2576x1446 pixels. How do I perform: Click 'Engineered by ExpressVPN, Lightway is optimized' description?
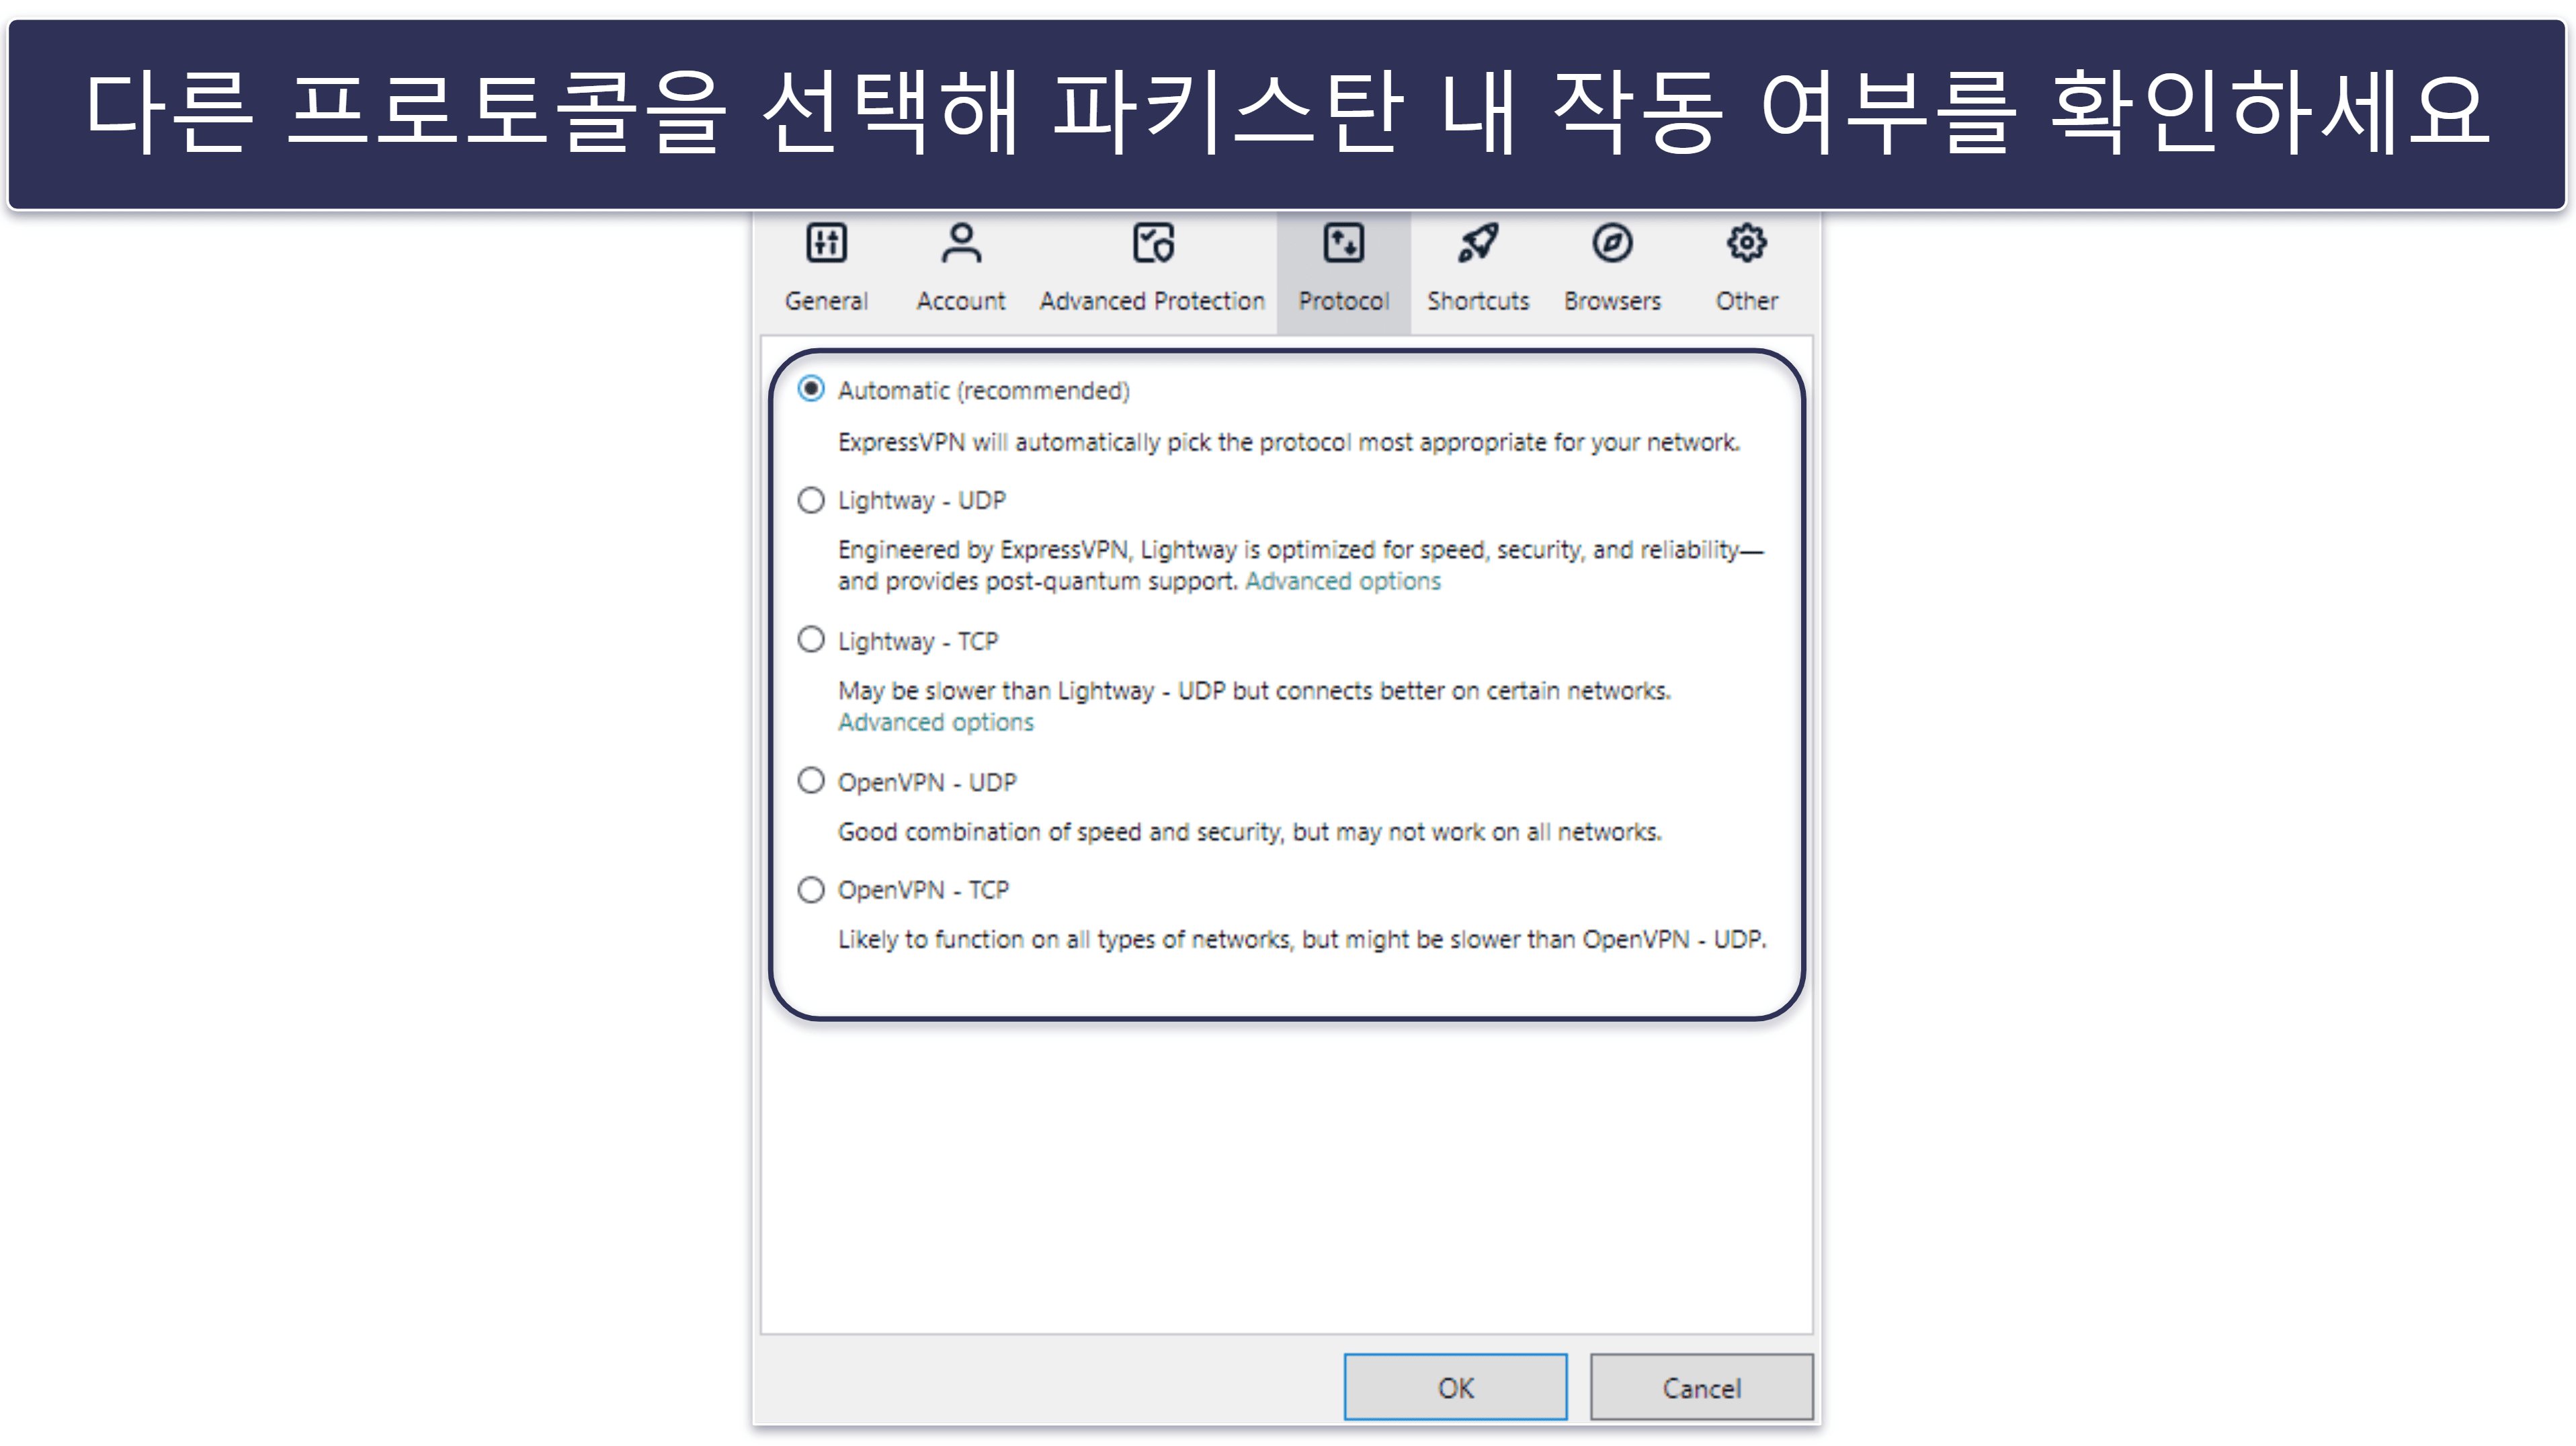(x=1301, y=565)
